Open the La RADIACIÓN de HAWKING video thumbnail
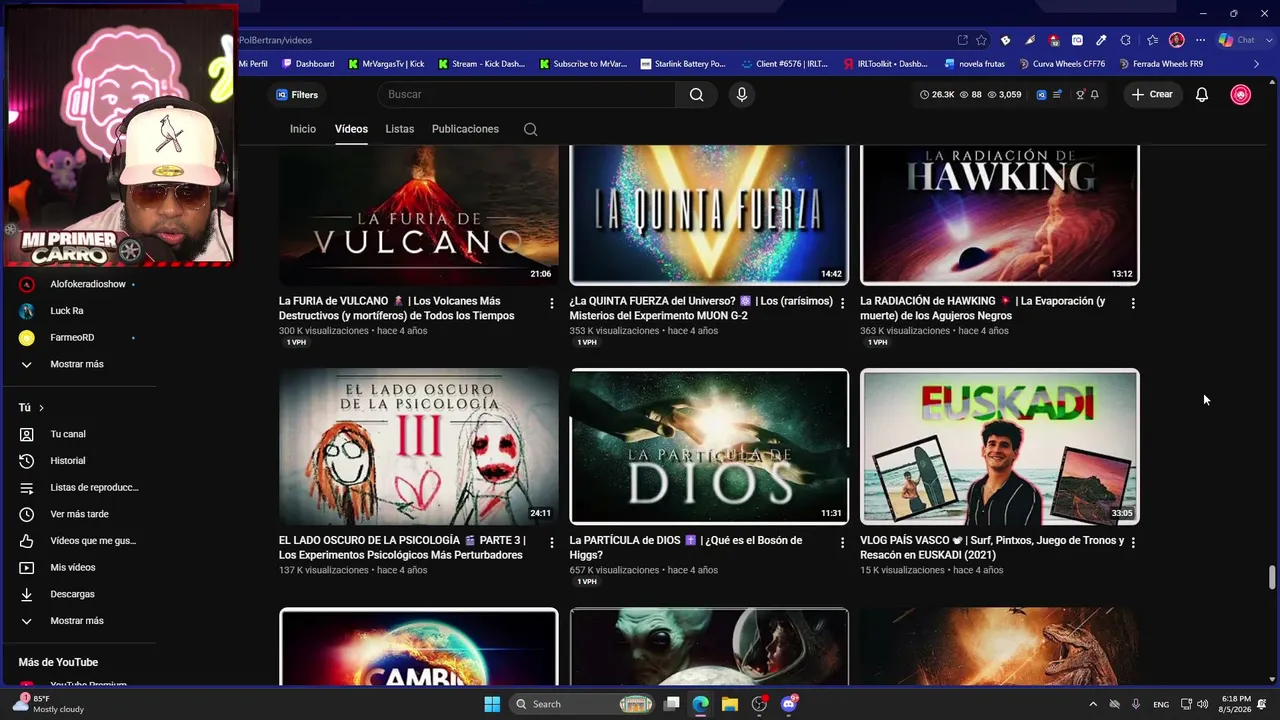 tap(1000, 215)
